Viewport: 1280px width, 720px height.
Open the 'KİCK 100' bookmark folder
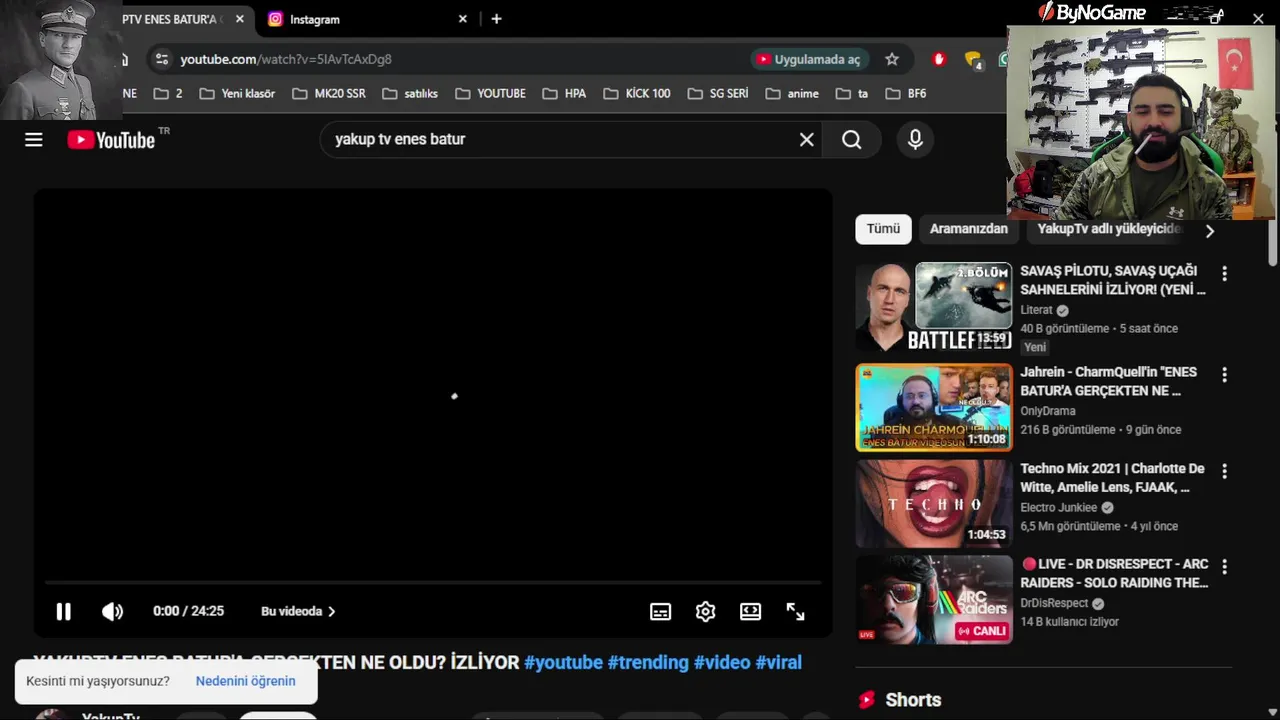click(637, 93)
